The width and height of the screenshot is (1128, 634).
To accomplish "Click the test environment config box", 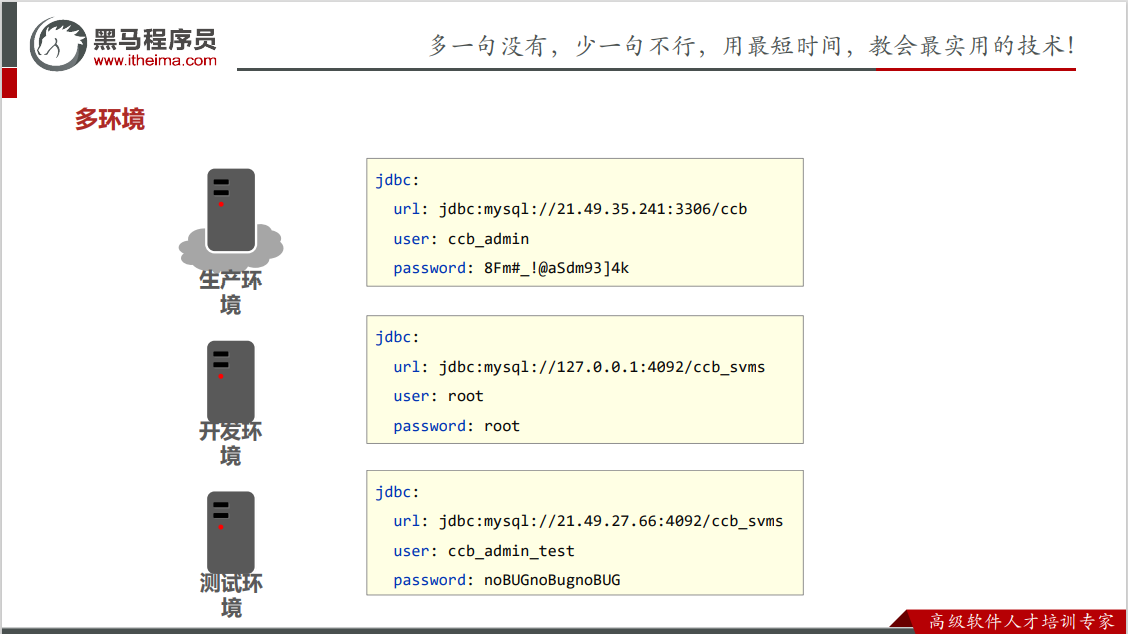I will coord(584,533).
